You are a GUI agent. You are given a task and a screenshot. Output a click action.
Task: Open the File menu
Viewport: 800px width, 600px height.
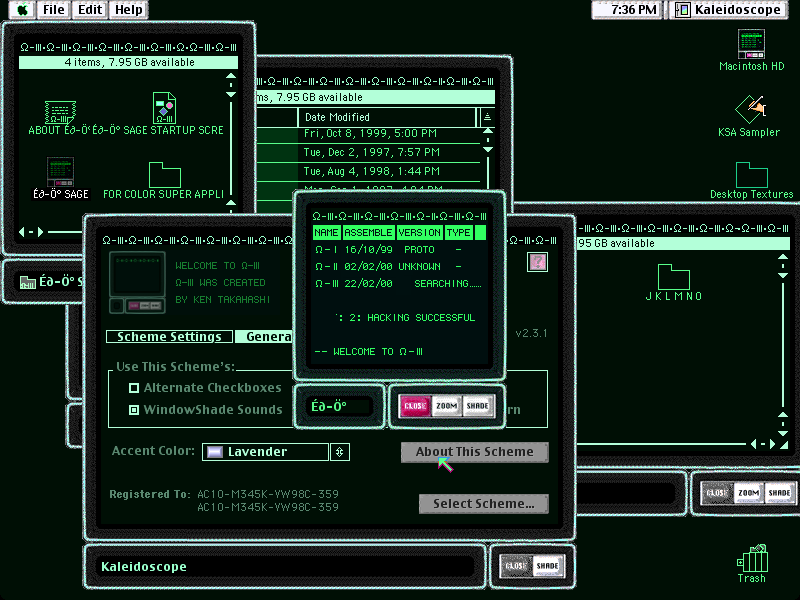(x=54, y=10)
